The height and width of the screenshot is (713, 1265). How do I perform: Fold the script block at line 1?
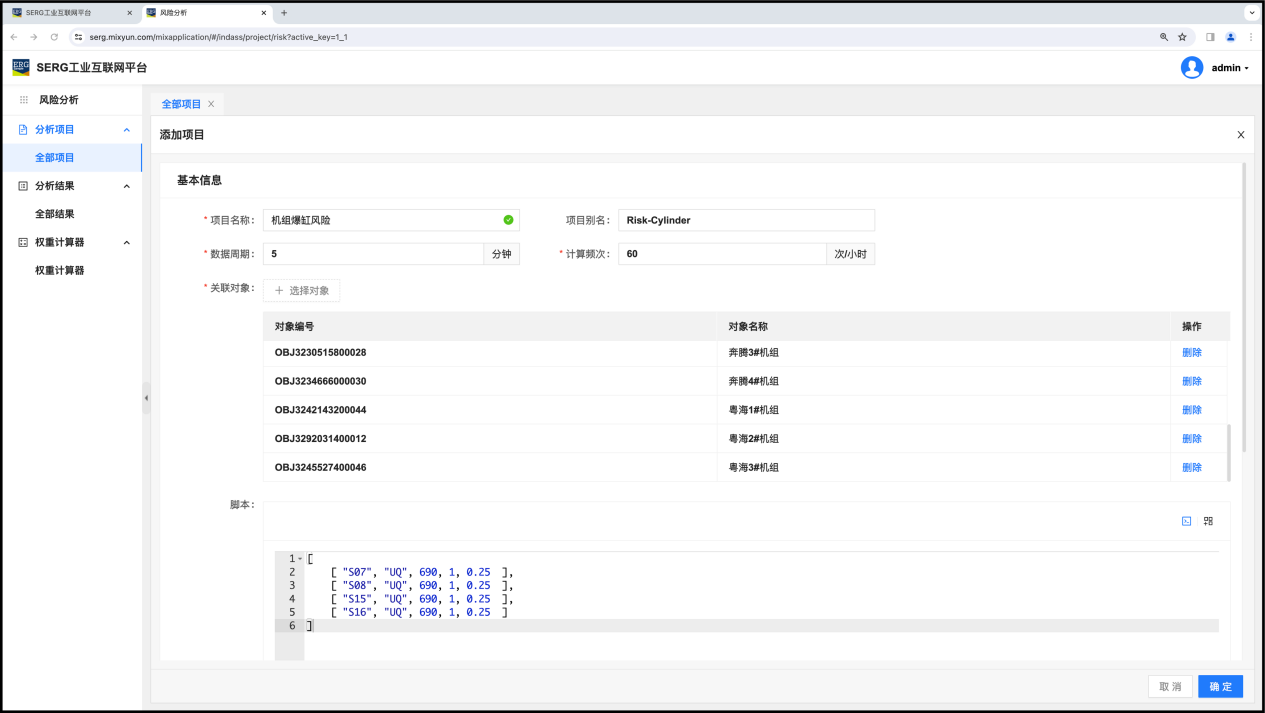pos(300,558)
